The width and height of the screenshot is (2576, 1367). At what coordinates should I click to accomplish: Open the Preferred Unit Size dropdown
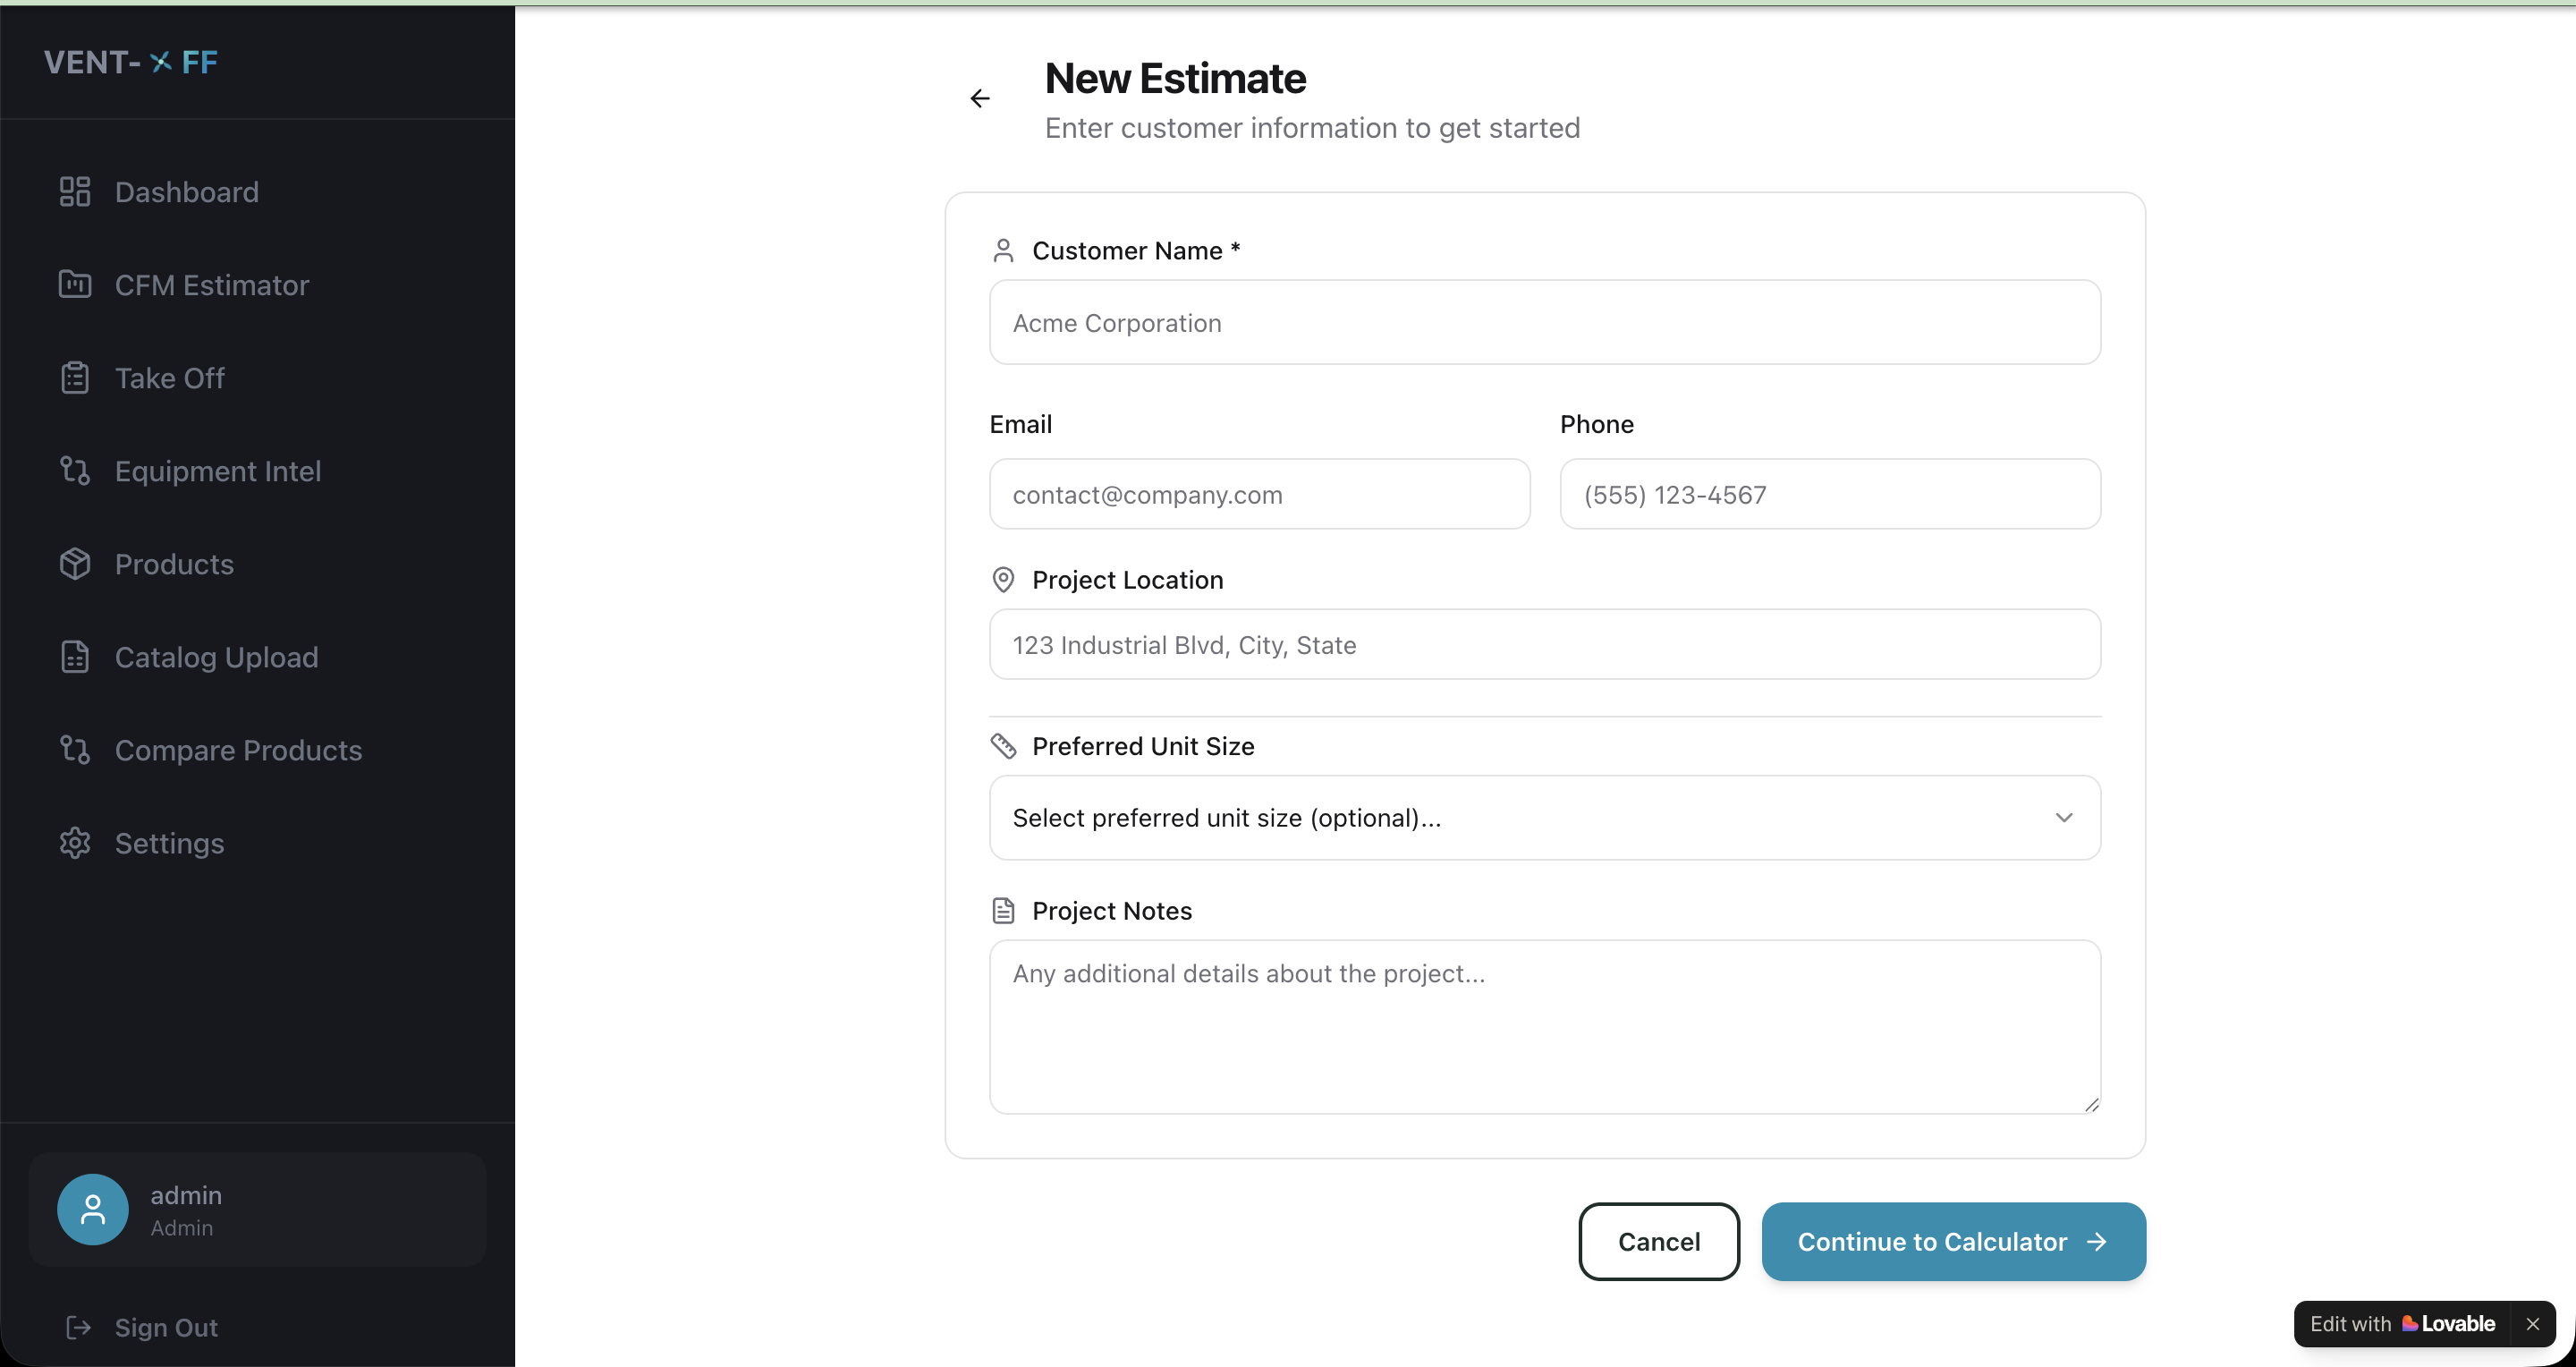1544,818
